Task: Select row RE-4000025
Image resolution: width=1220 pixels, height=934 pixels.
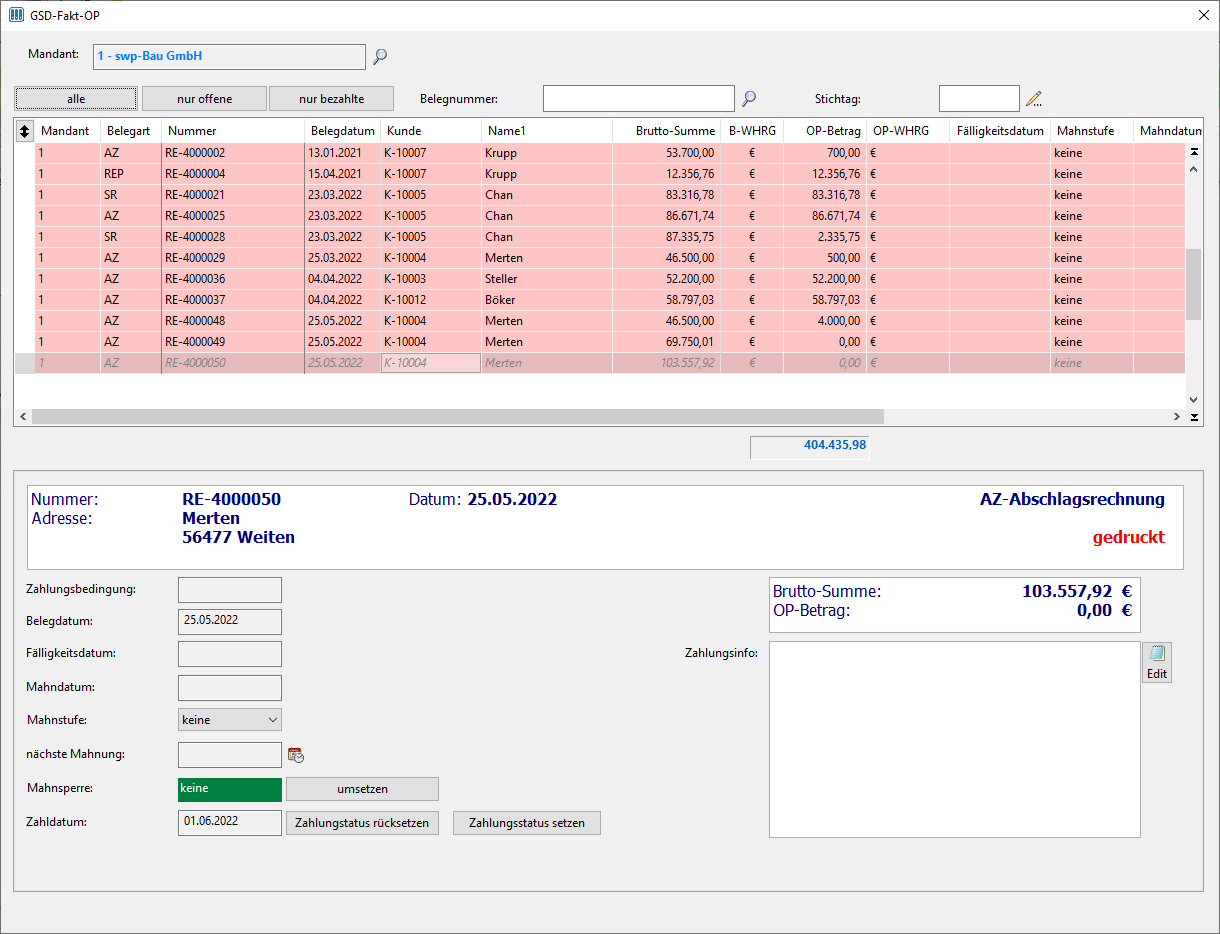Action: pyautogui.click(x=610, y=216)
